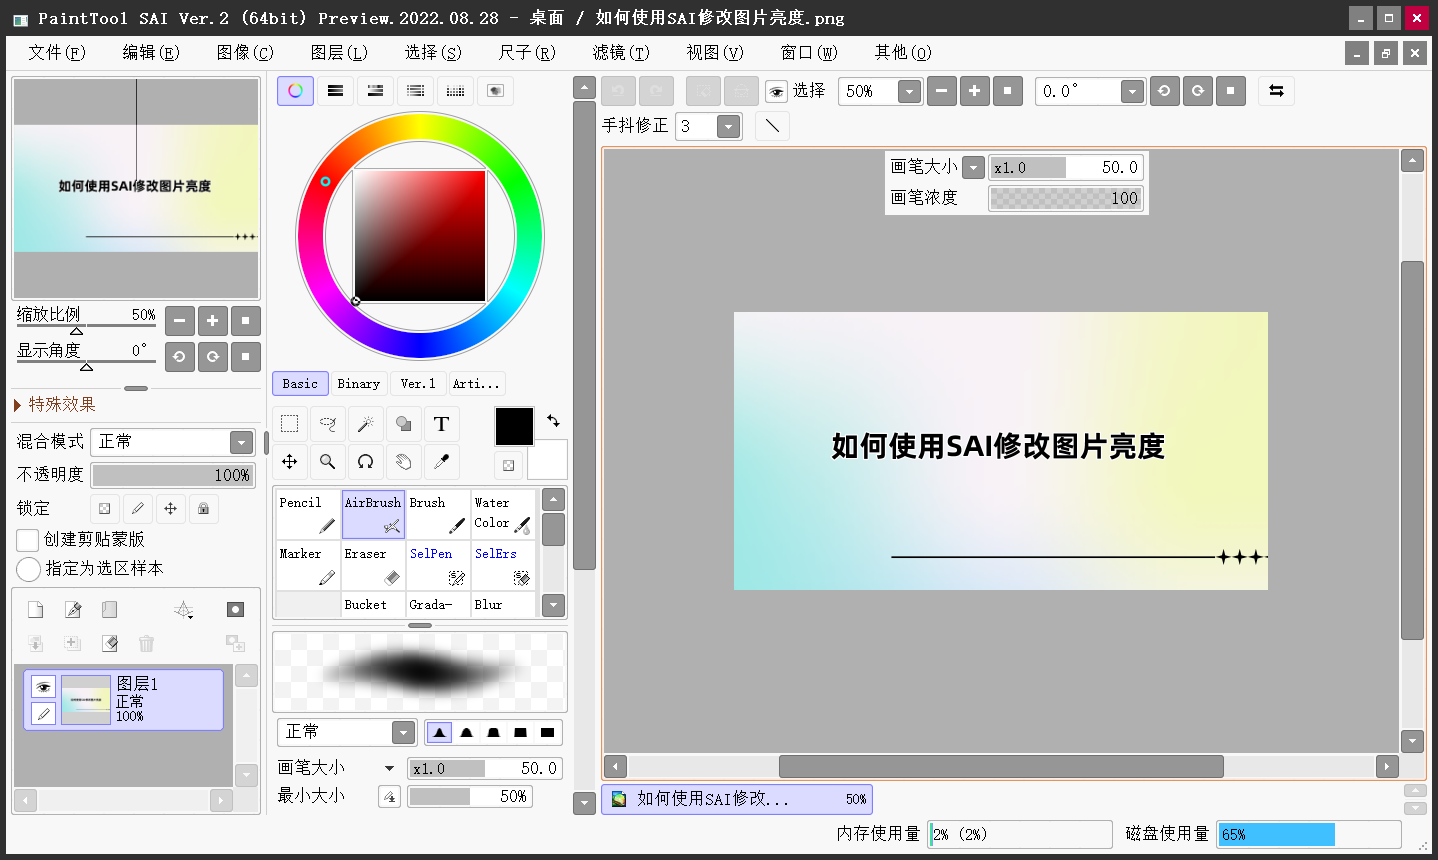Select the Hand pan tool

click(x=404, y=462)
